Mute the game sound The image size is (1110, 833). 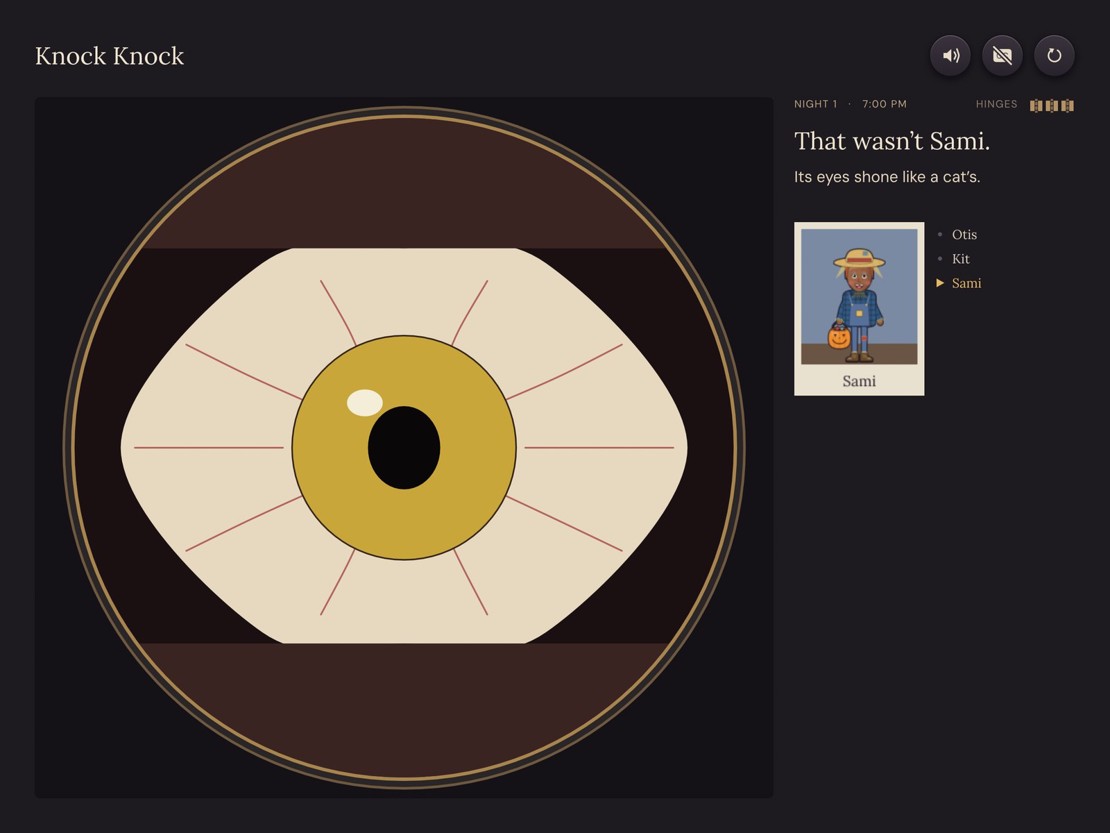coord(950,55)
